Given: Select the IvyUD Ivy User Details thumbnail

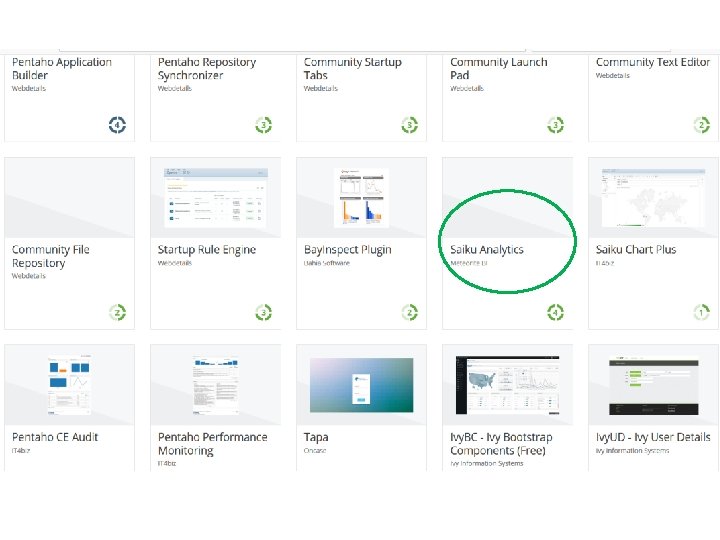Looking at the screenshot, I should click(x=653, y=386).
